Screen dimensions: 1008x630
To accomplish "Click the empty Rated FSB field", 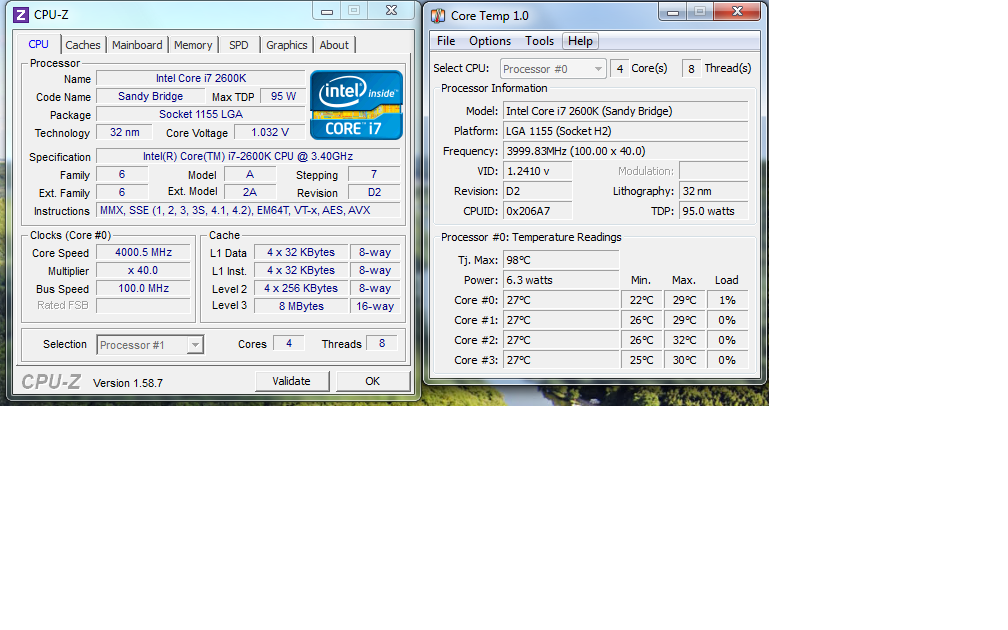I will (x=143, y=305).
